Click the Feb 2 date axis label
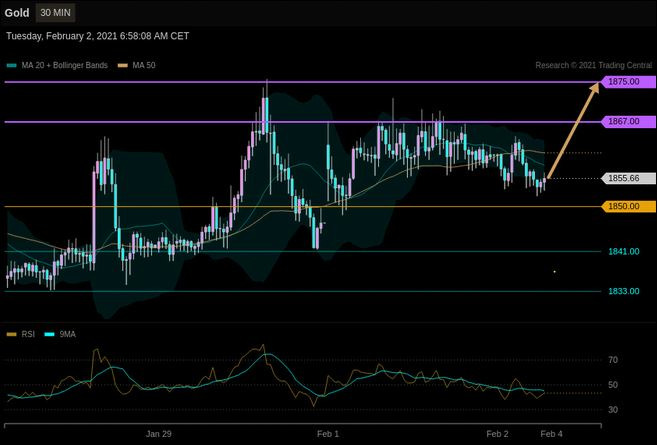 click(497, 434)
